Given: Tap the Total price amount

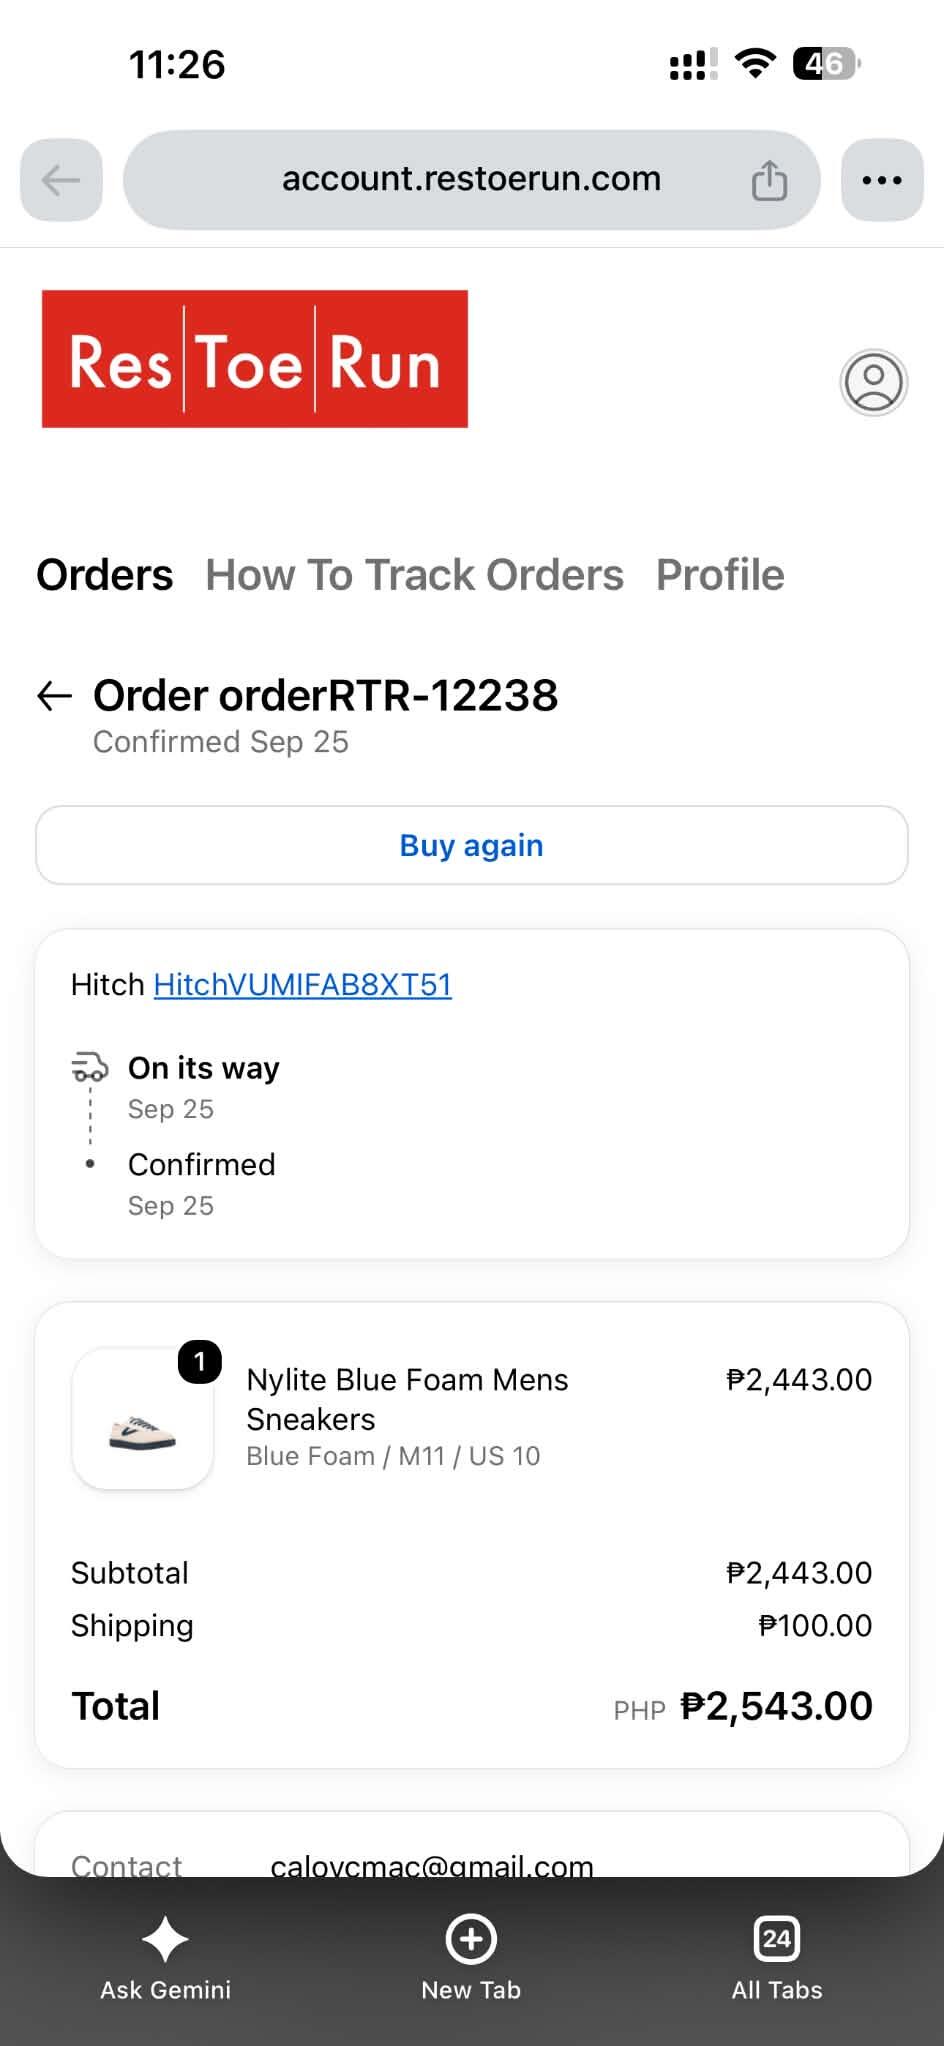Looking at the screenshot, I should click(776, 1707).
